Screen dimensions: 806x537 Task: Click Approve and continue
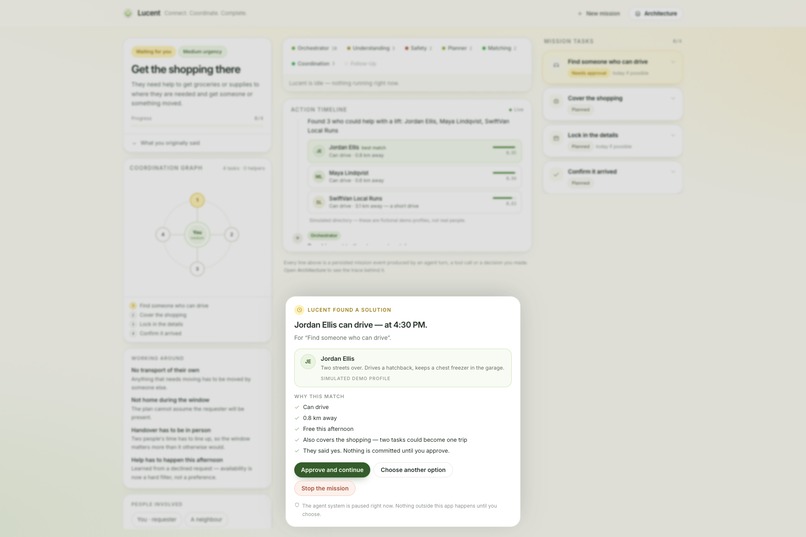point(332,470)
